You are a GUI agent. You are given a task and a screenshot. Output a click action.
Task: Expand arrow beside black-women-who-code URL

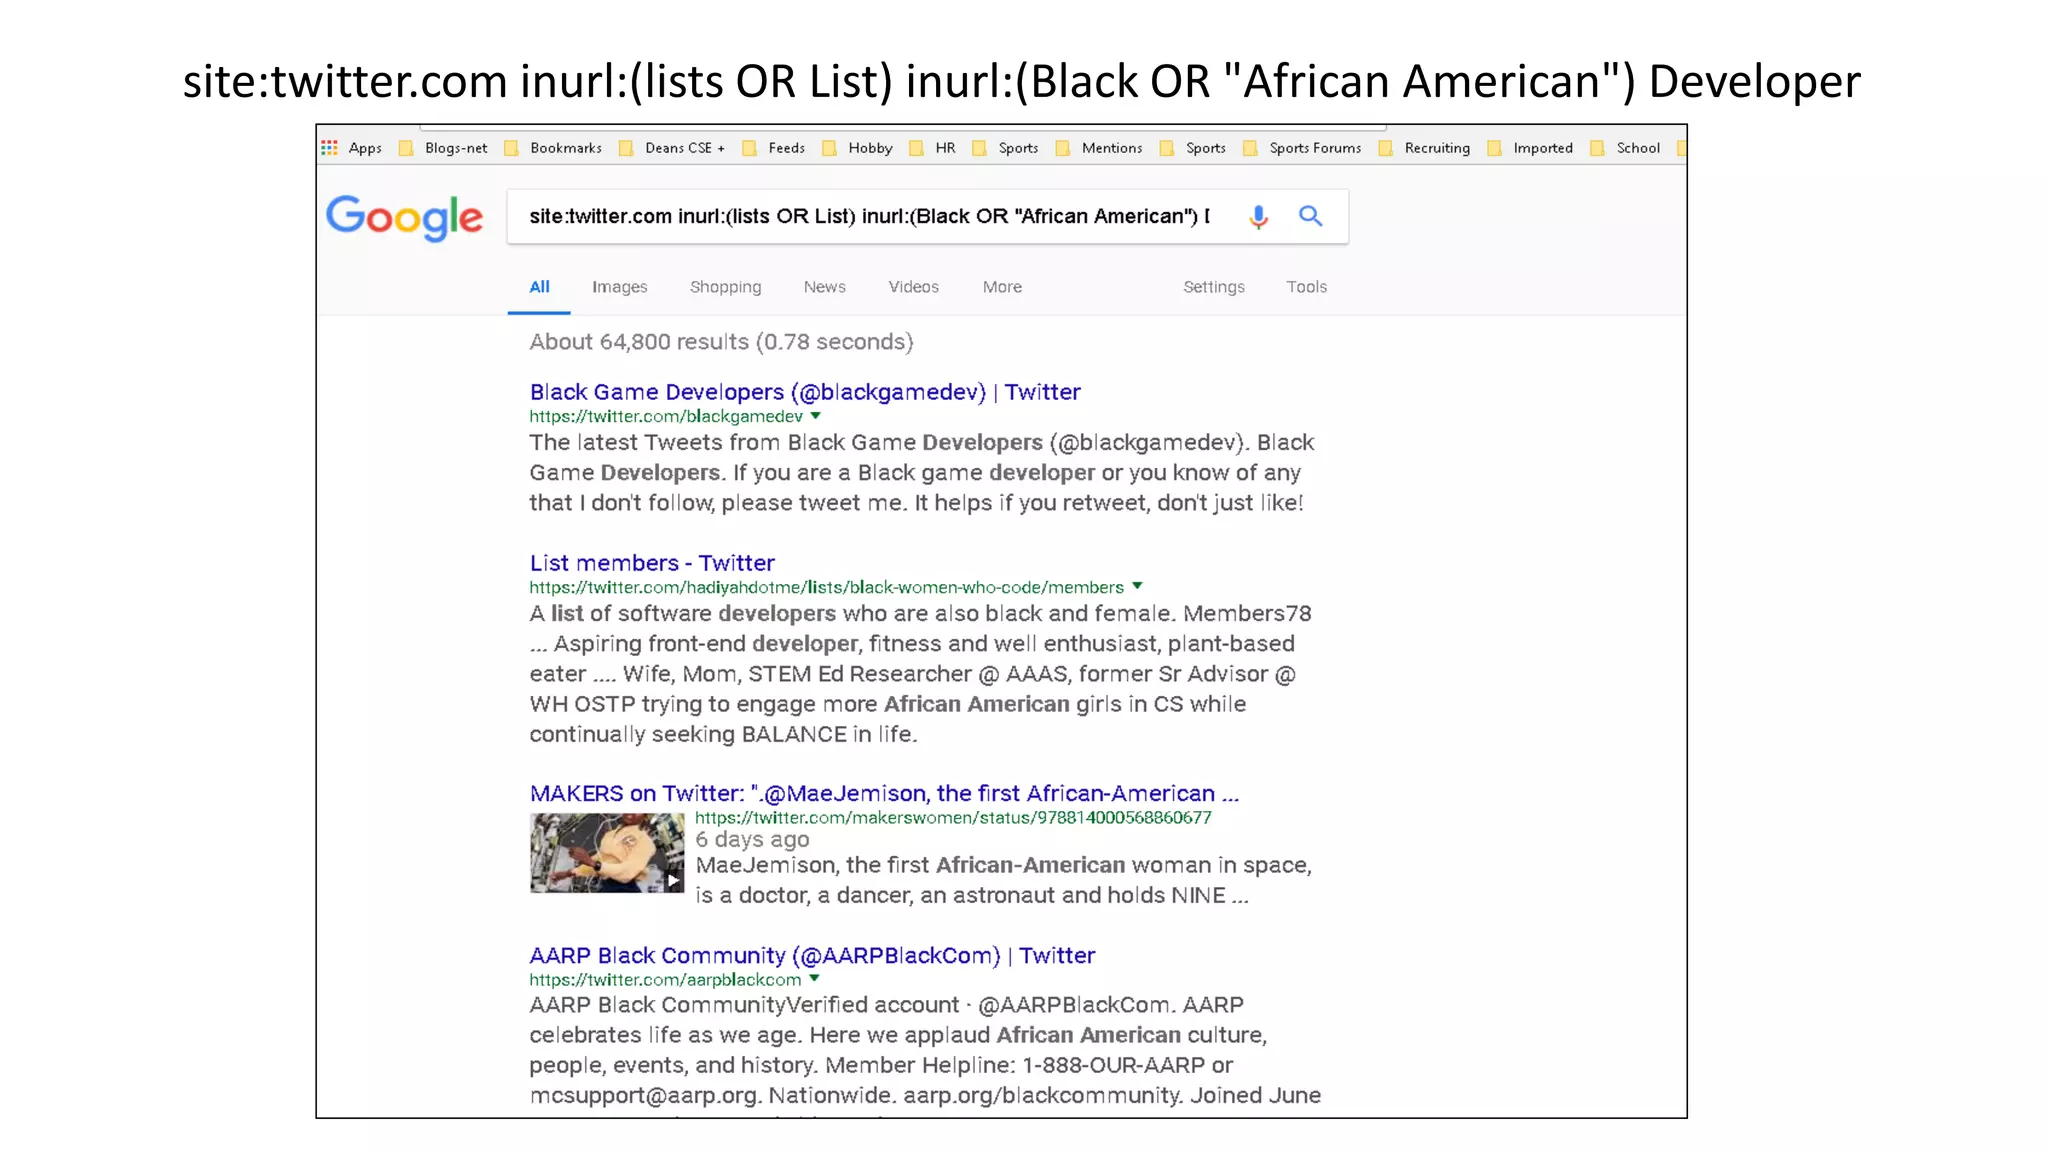pyautogui.click(x=1137, y=586)
